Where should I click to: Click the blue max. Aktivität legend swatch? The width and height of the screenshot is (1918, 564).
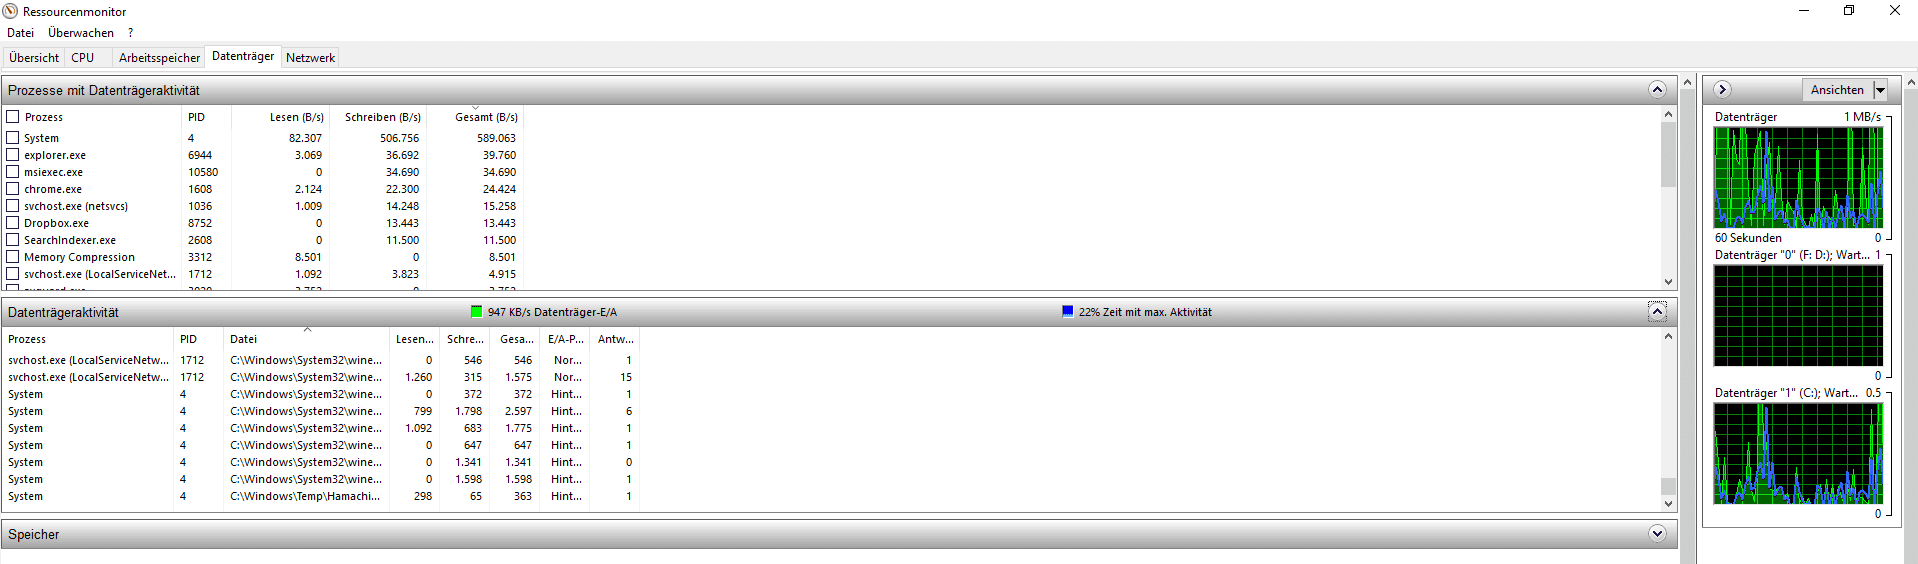1068,312
